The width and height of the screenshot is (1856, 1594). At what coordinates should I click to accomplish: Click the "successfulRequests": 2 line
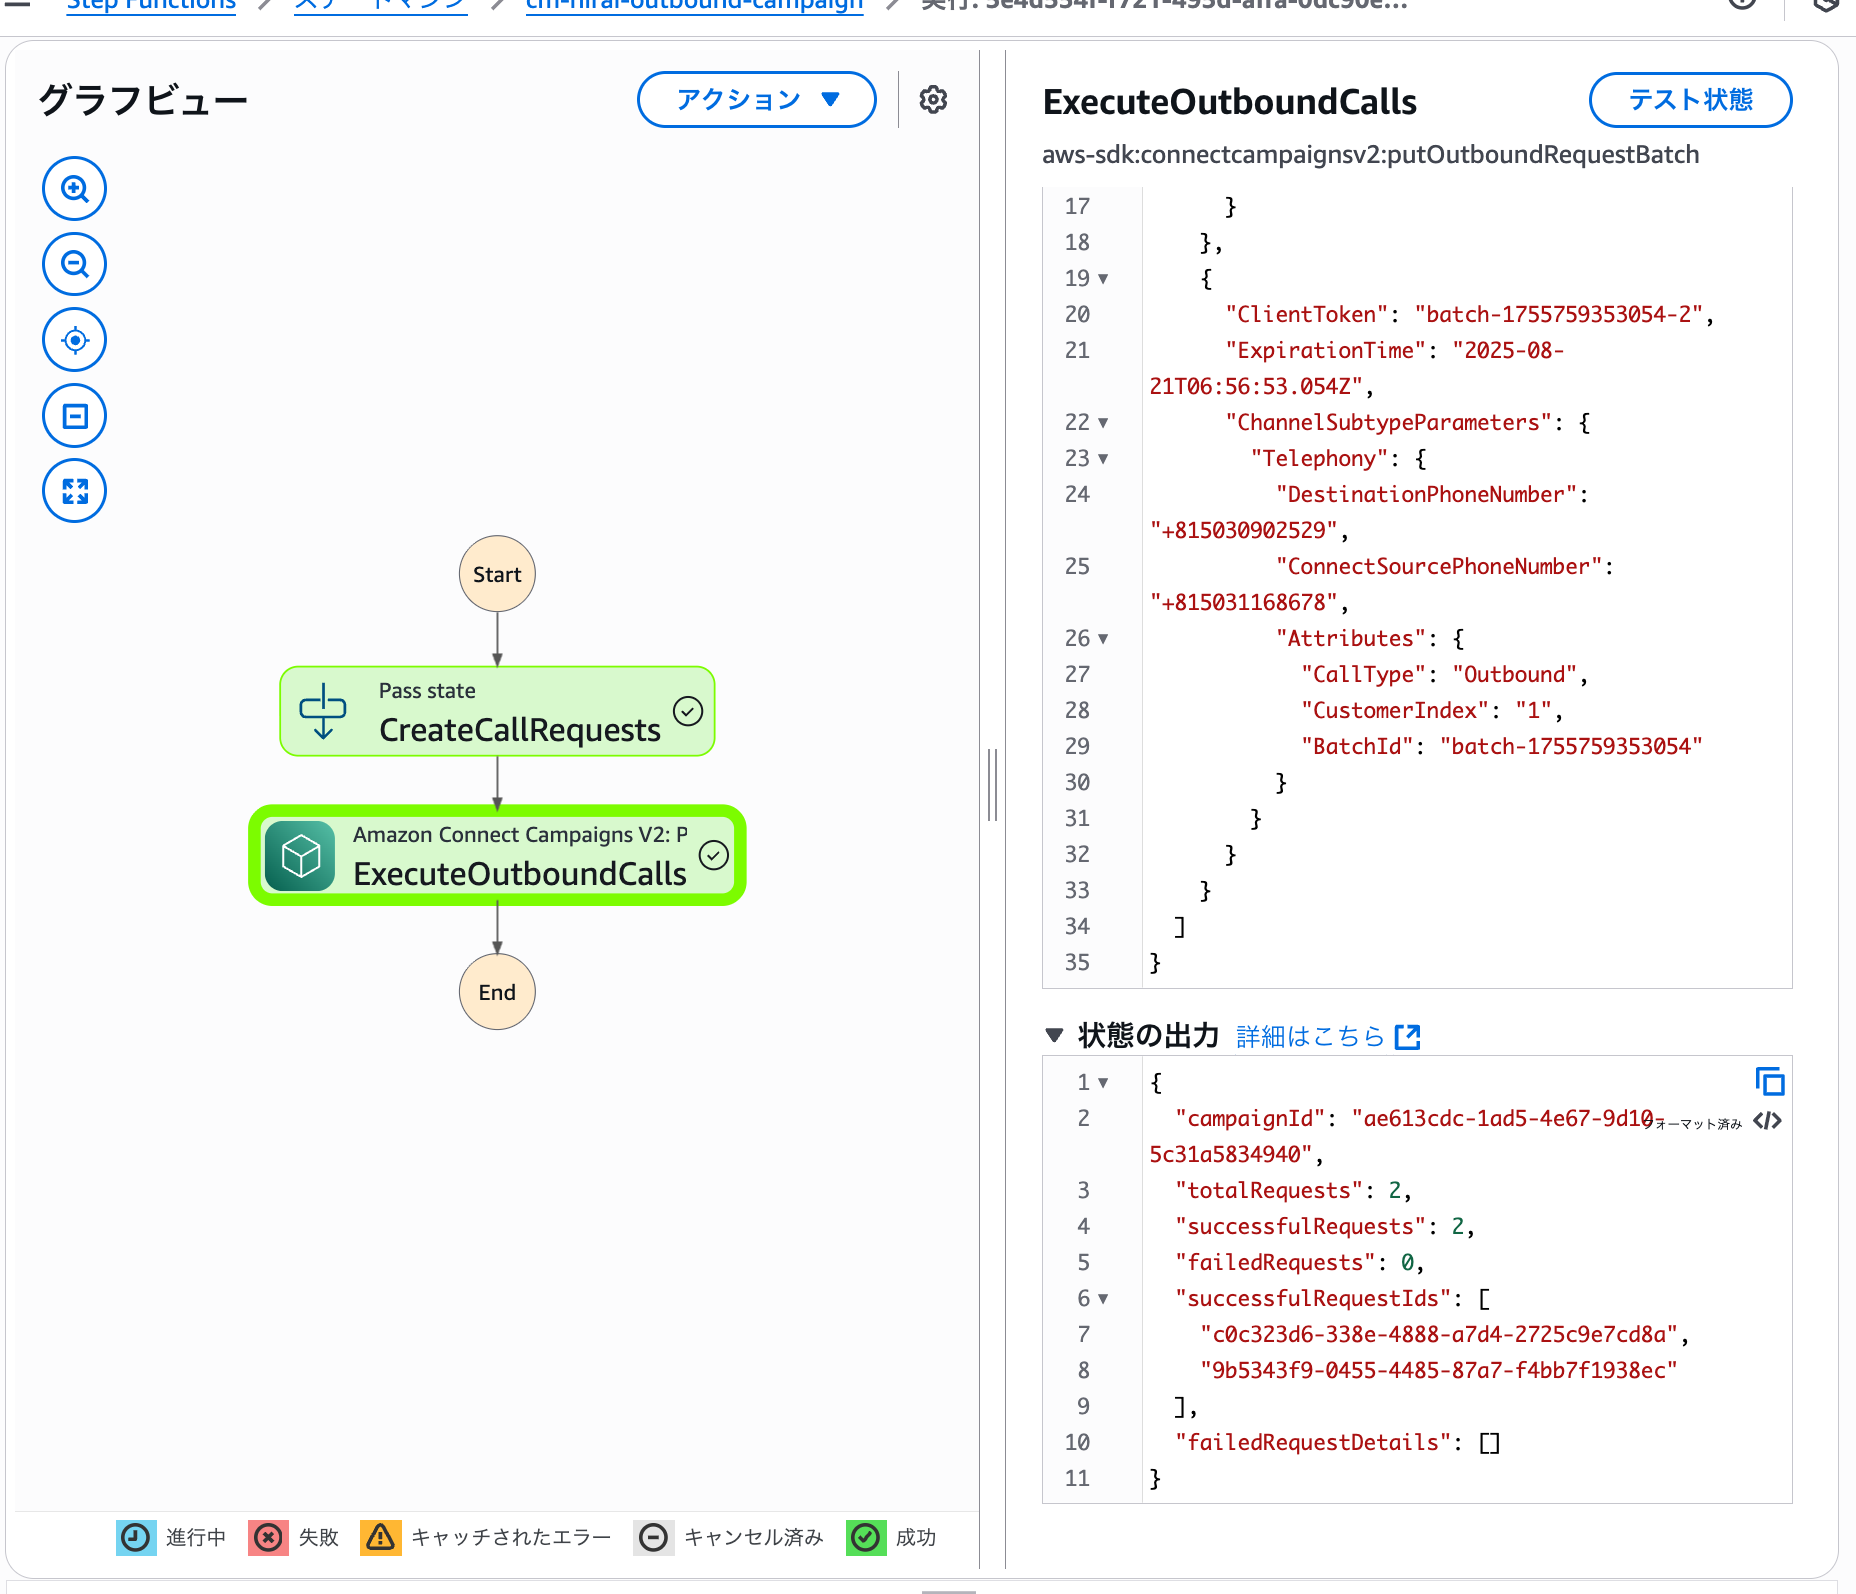1324,1227
